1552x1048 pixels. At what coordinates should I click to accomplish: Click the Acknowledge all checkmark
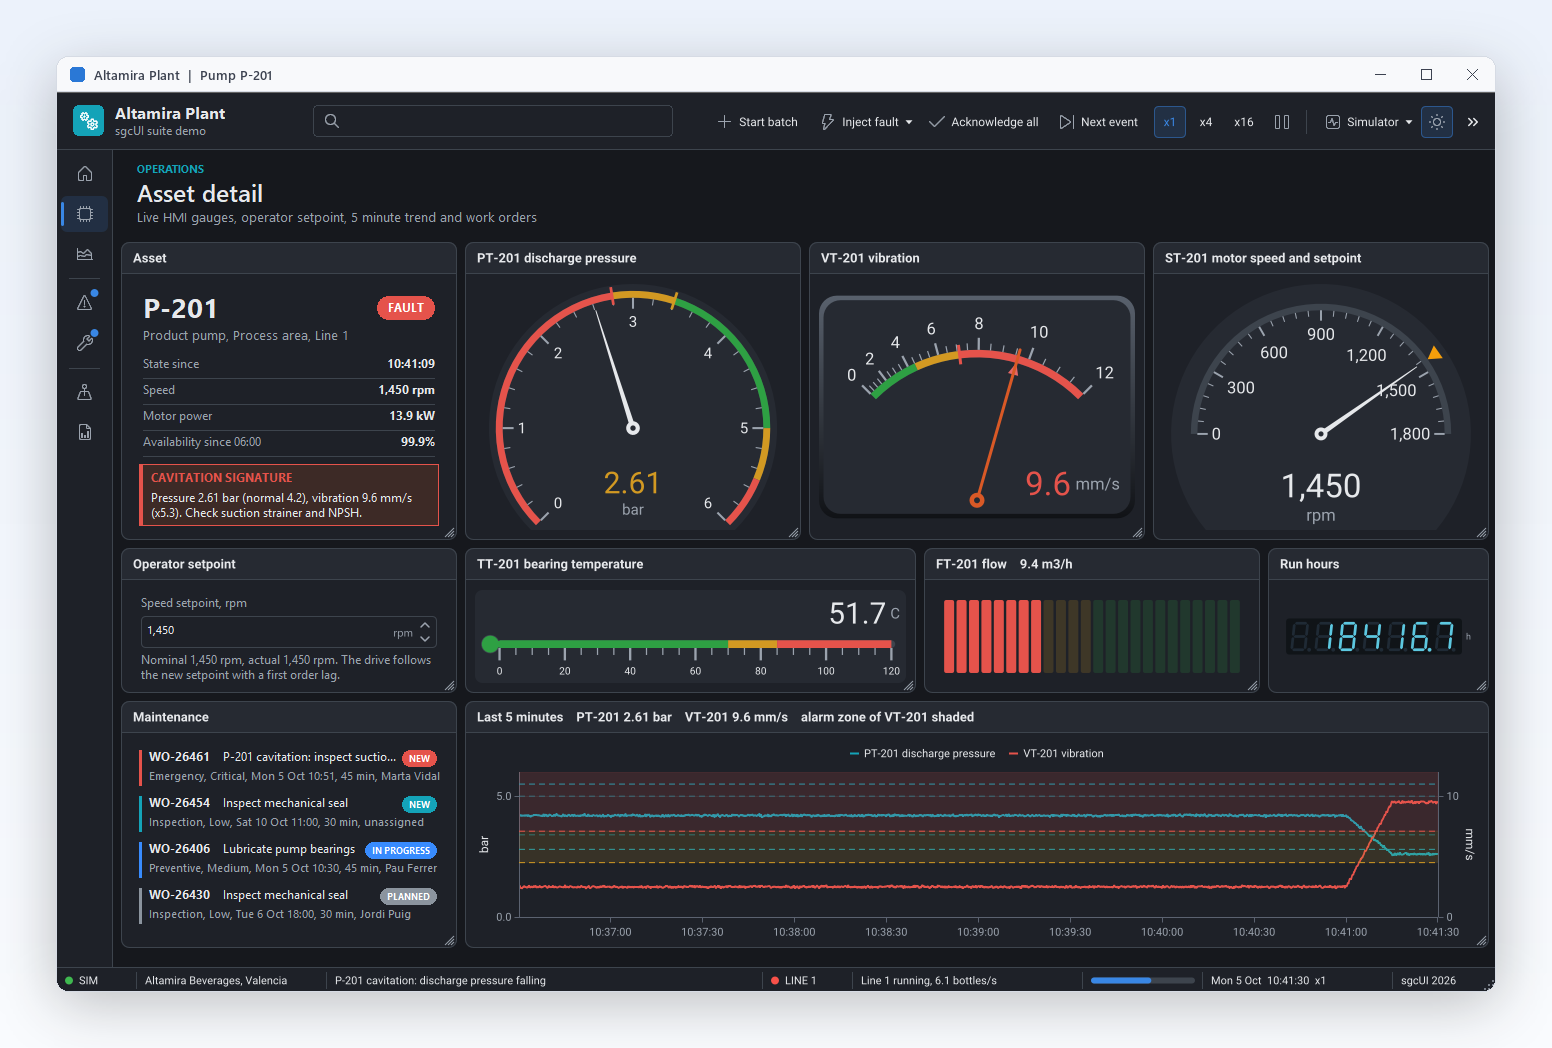click(x=937, y=122)
